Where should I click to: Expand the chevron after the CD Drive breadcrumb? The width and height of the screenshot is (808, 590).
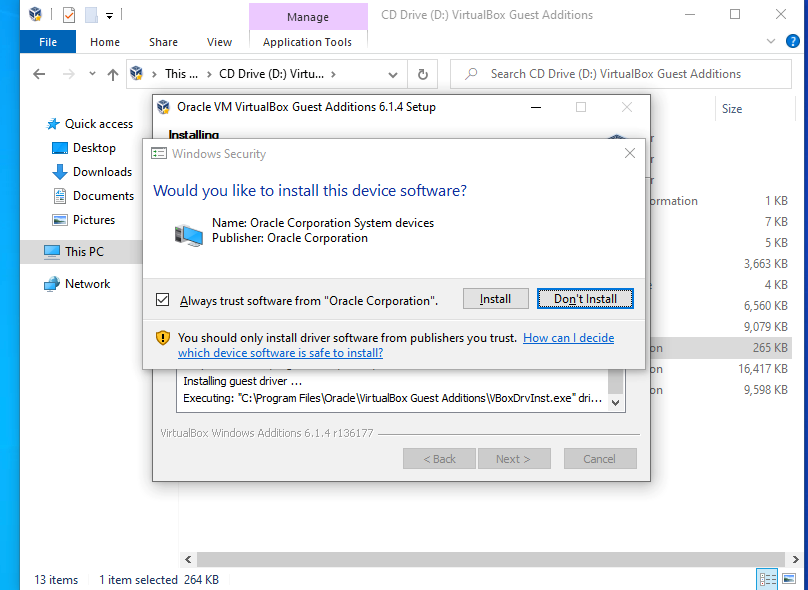click(334, 74)
